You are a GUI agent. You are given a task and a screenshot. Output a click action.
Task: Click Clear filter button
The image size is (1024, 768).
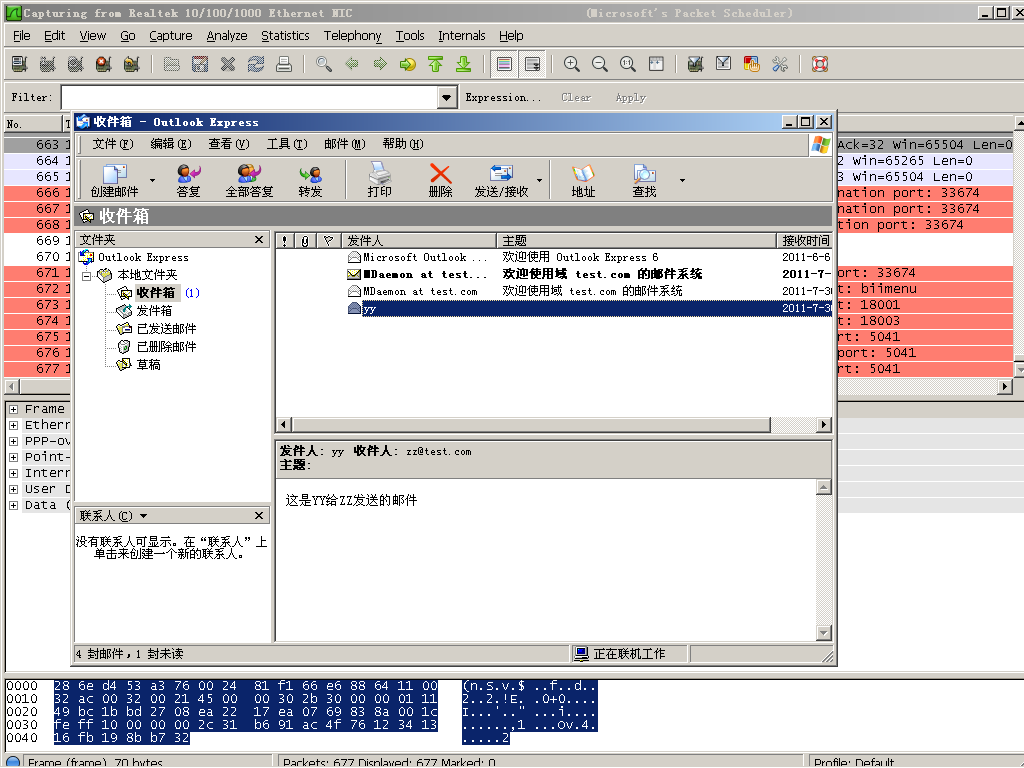click(576, 97)
